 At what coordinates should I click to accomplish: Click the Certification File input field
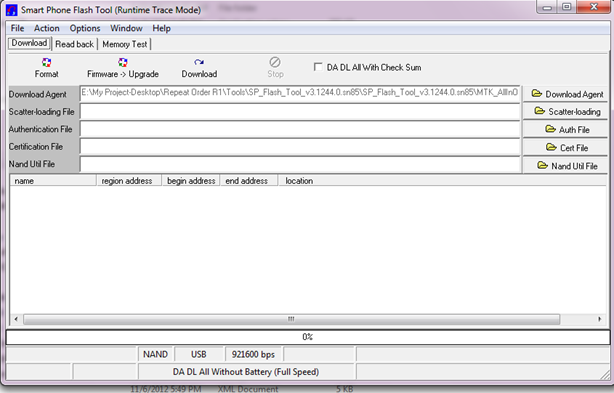300,147
